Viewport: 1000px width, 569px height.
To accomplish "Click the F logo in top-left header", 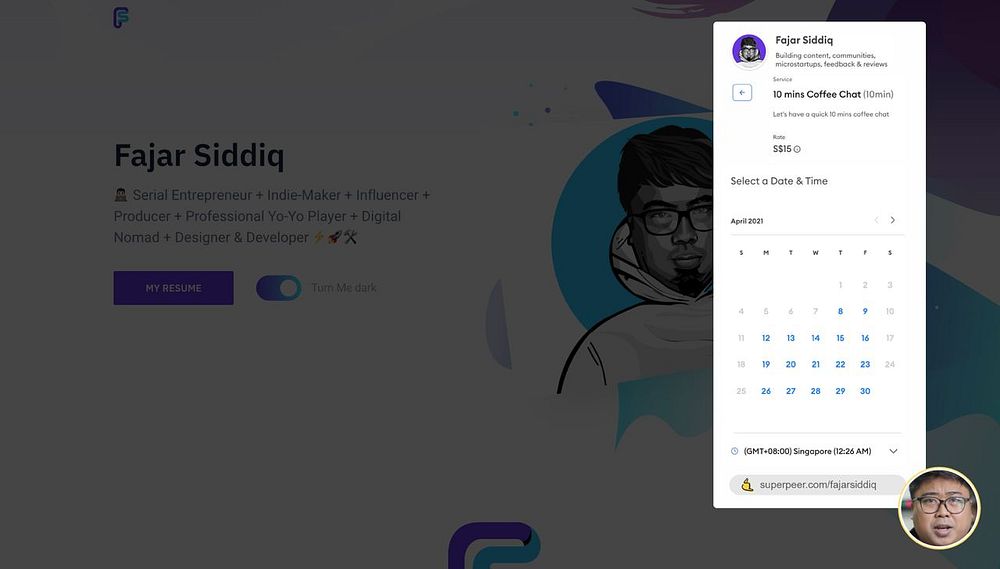I will coord(121,18).
